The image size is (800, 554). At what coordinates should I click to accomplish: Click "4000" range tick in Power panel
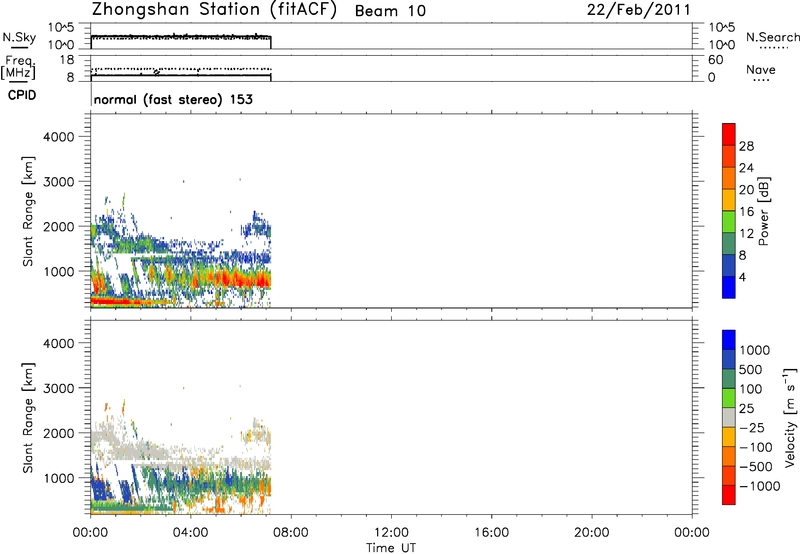click(59, 137)
